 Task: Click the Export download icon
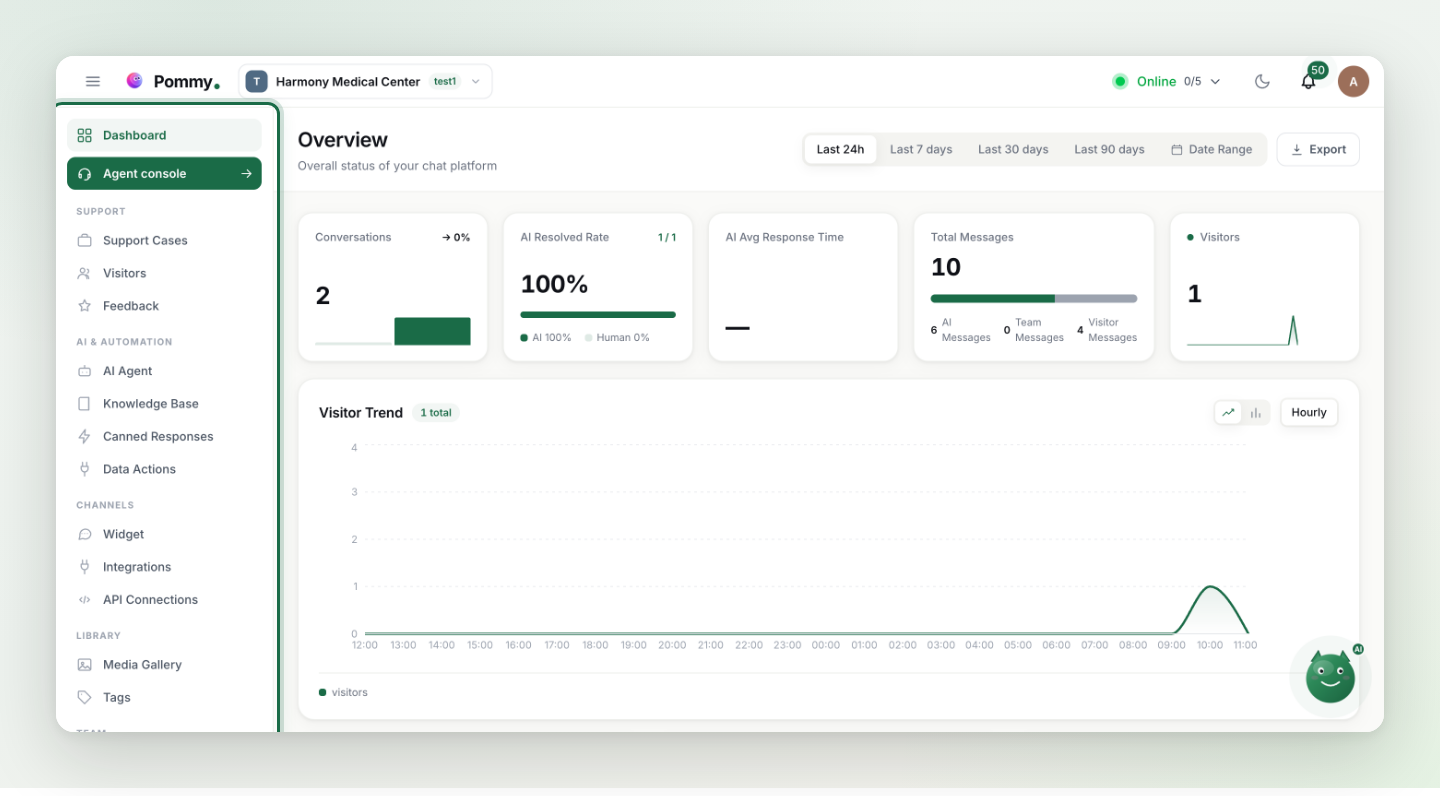[1297, 150]
